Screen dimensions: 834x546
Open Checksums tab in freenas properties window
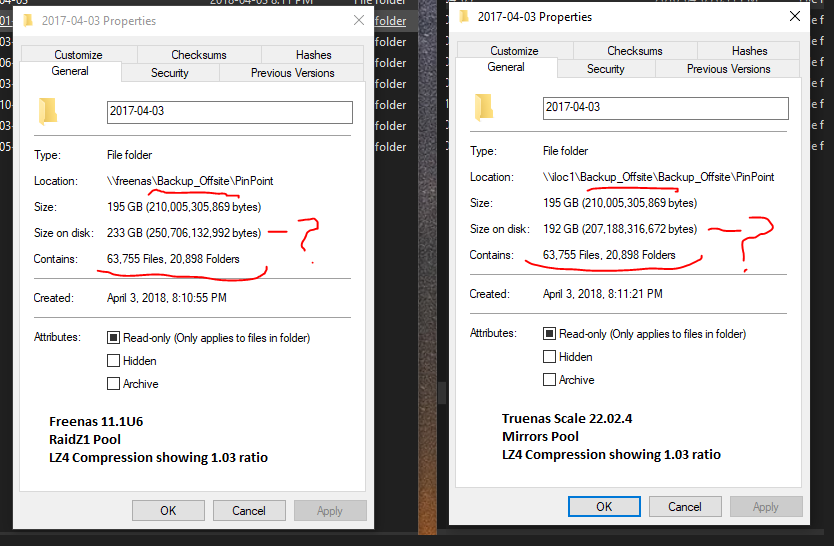coord(199,55)
